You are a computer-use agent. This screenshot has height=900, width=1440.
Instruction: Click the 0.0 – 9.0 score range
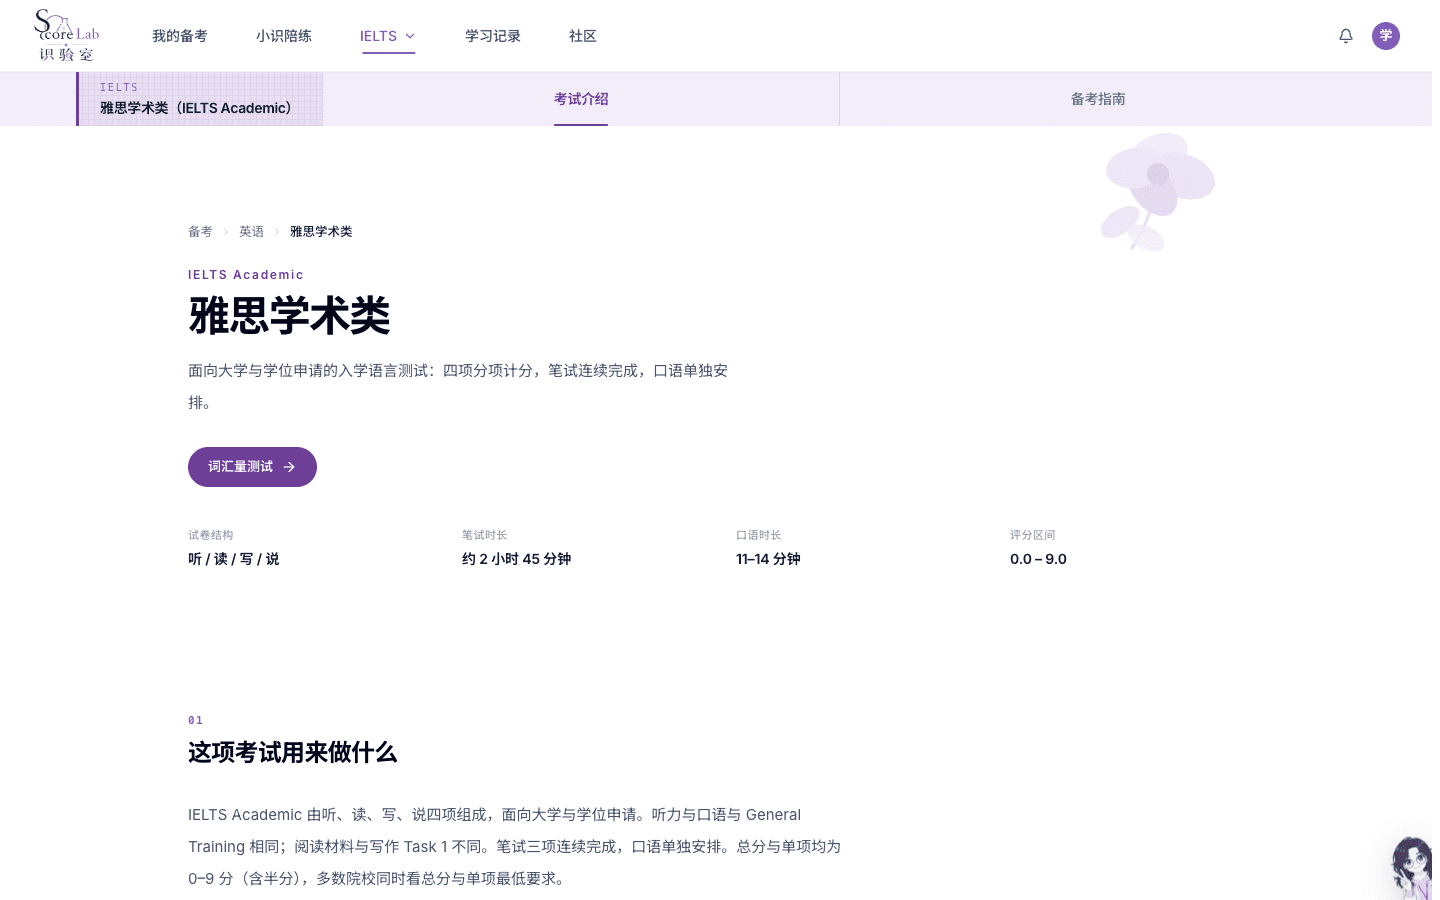(1038, 559)
